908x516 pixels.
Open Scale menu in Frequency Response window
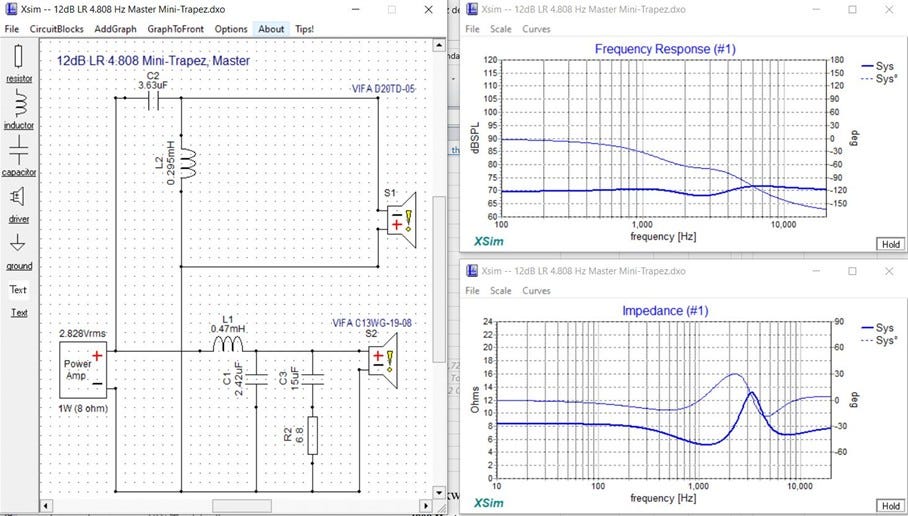(501, 29)
